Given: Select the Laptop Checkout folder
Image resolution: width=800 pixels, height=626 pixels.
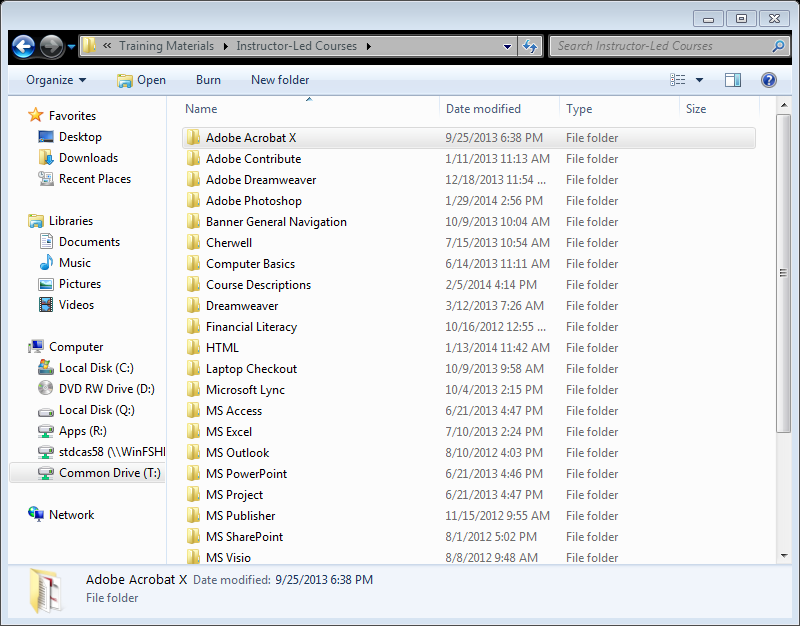Looking at the screenshot, I should pos(251,369).
